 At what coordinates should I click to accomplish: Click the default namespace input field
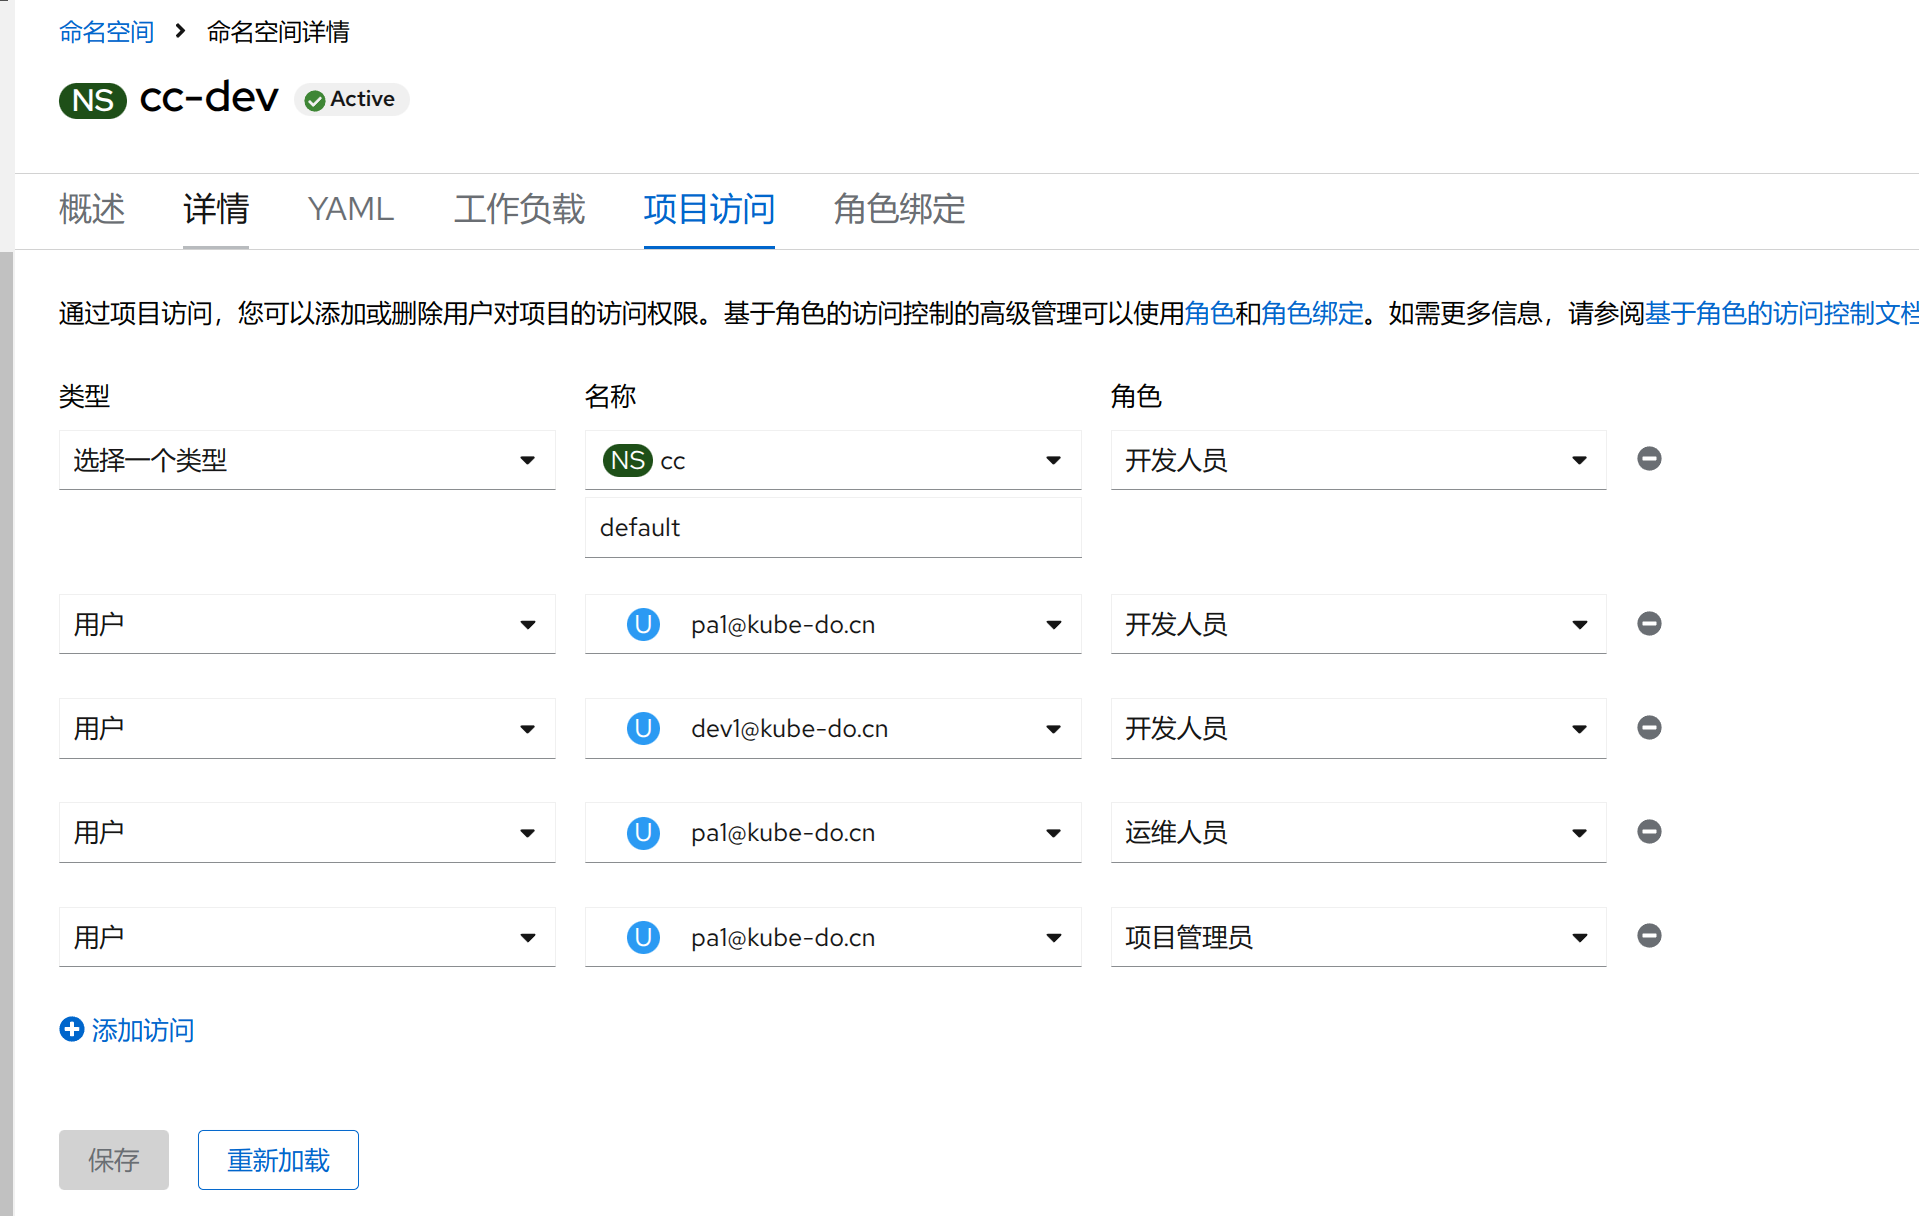(x=832, y=528)
